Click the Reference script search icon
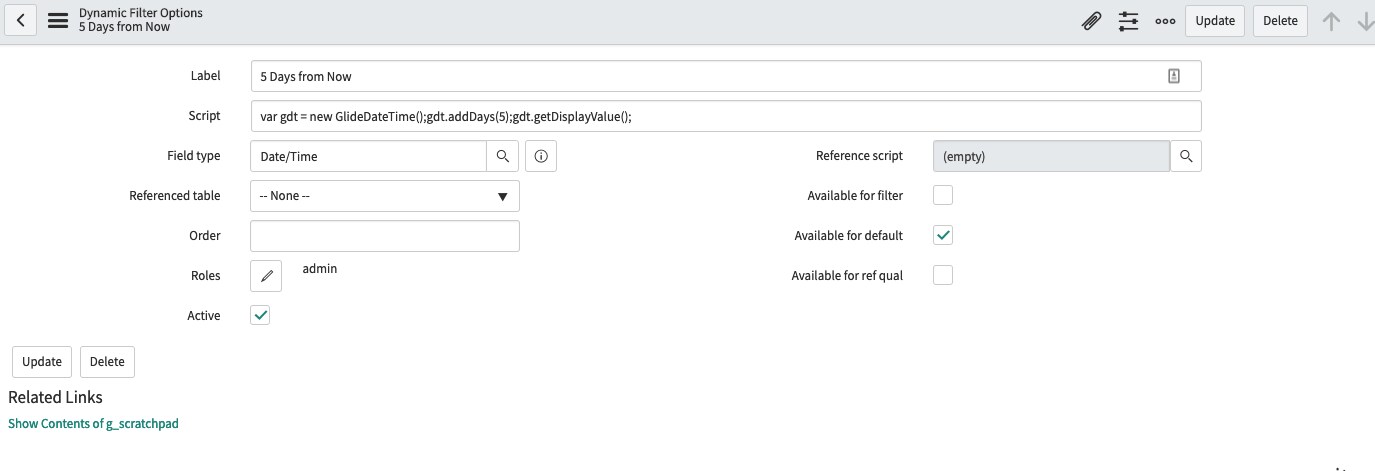 pyautogui.click(x=1186, y=156)
